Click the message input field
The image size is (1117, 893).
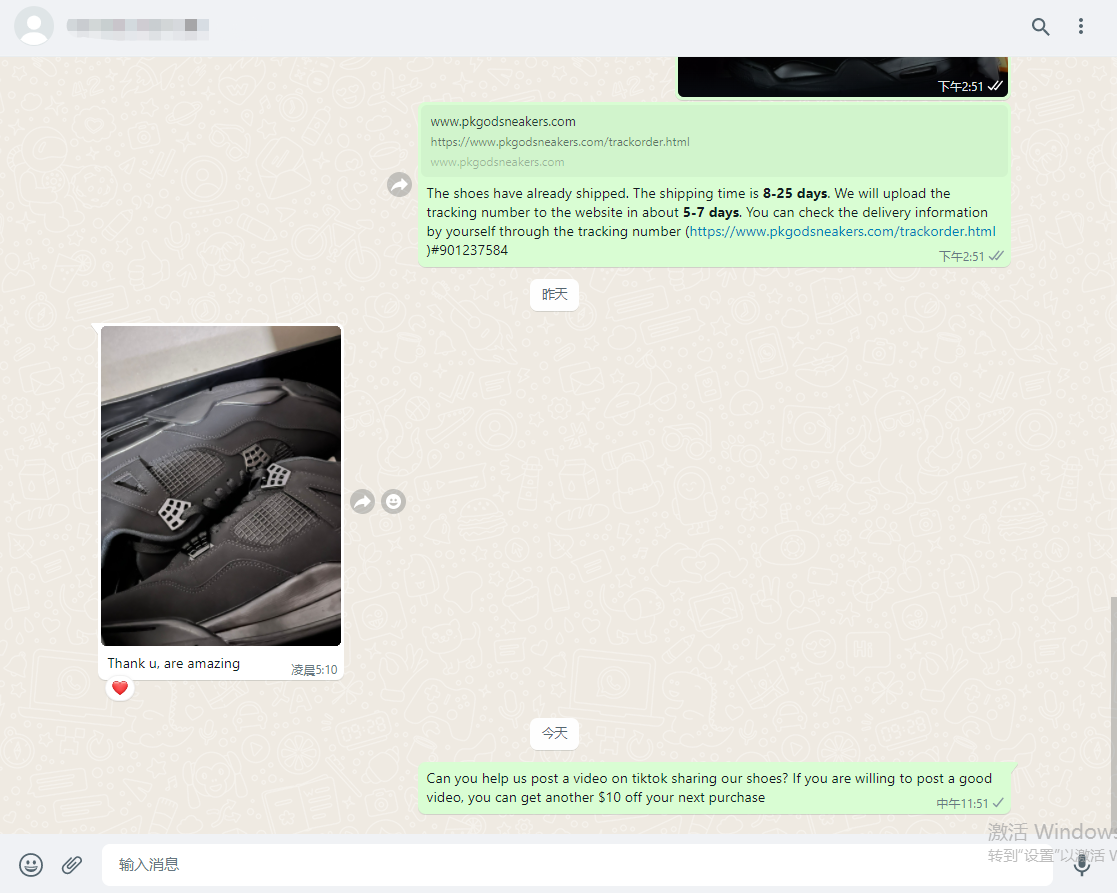tap(576, 864)
